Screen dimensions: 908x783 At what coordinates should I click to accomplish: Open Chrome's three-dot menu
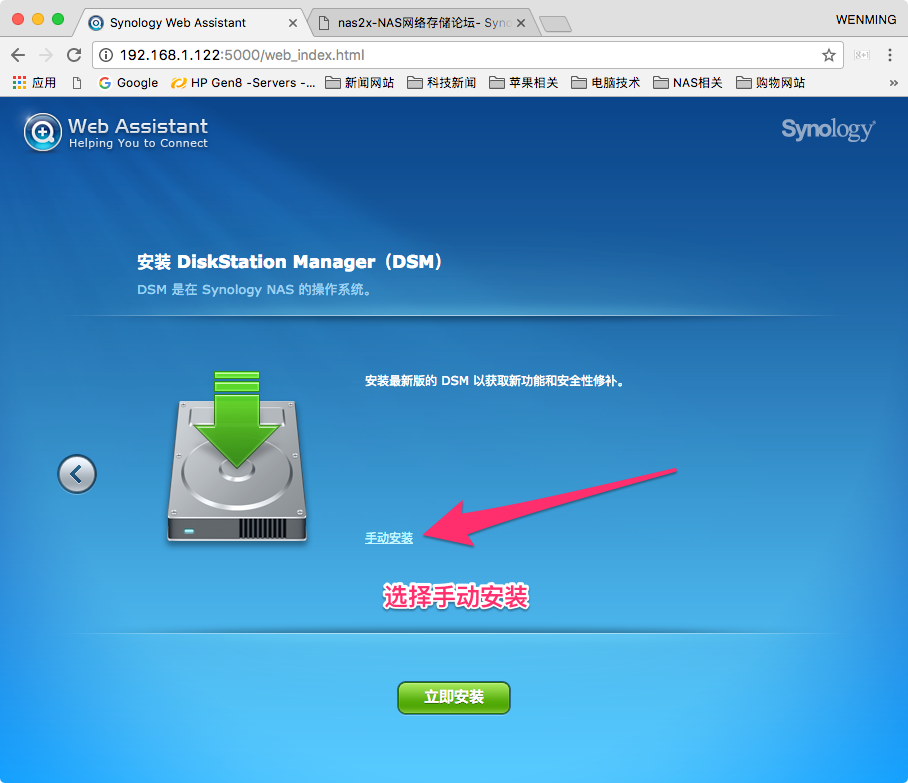click(x=891, y=56)
